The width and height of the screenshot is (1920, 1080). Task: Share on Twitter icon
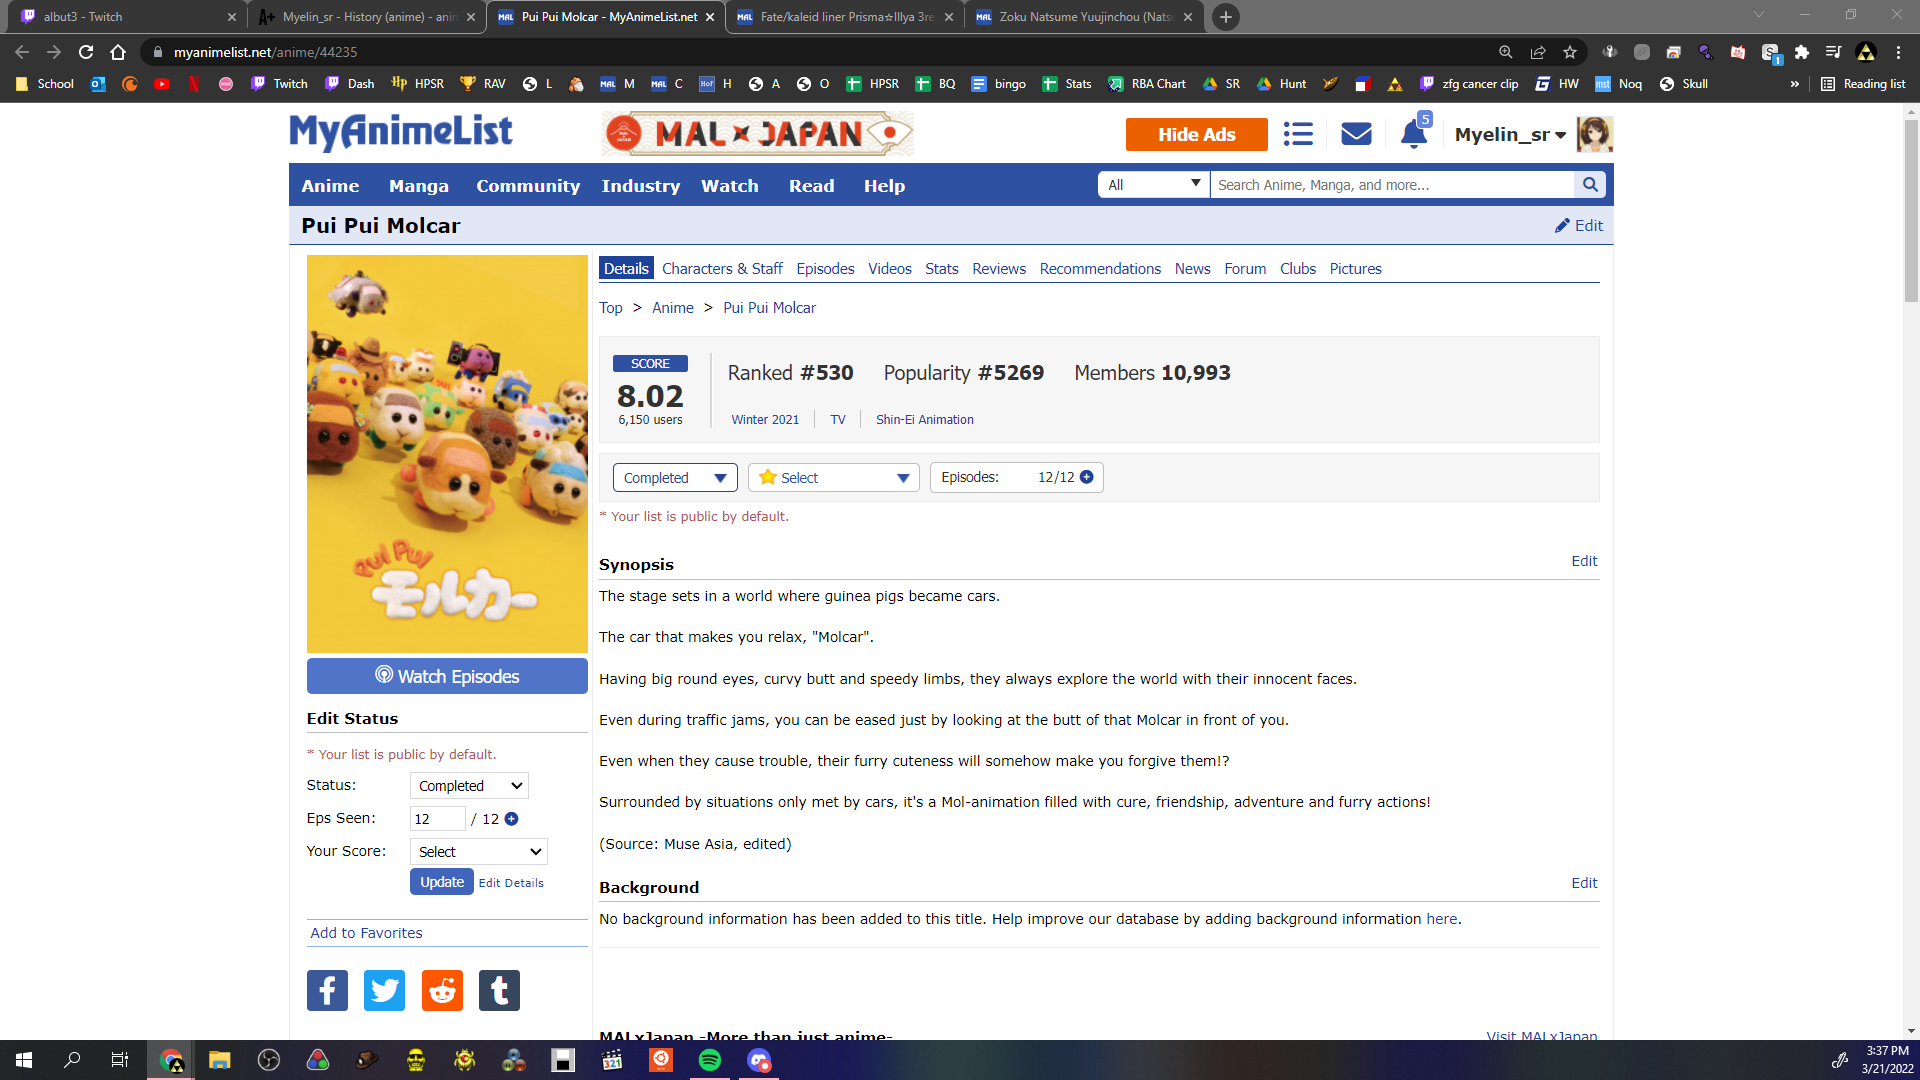click(x=384, y=991)
